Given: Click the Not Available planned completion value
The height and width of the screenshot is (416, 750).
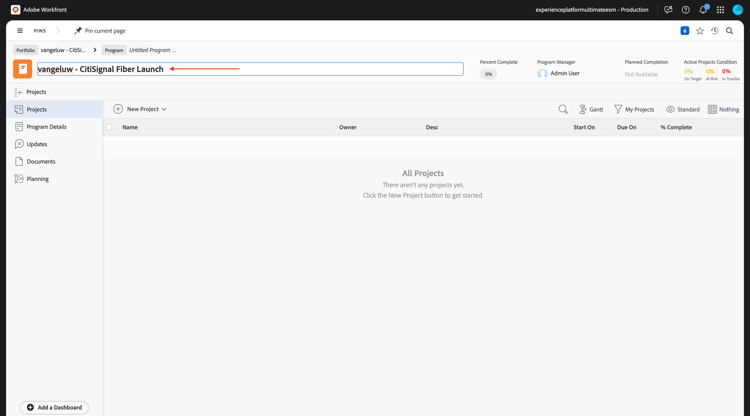Looking at the screenshot, I should (x=641, y=75).
